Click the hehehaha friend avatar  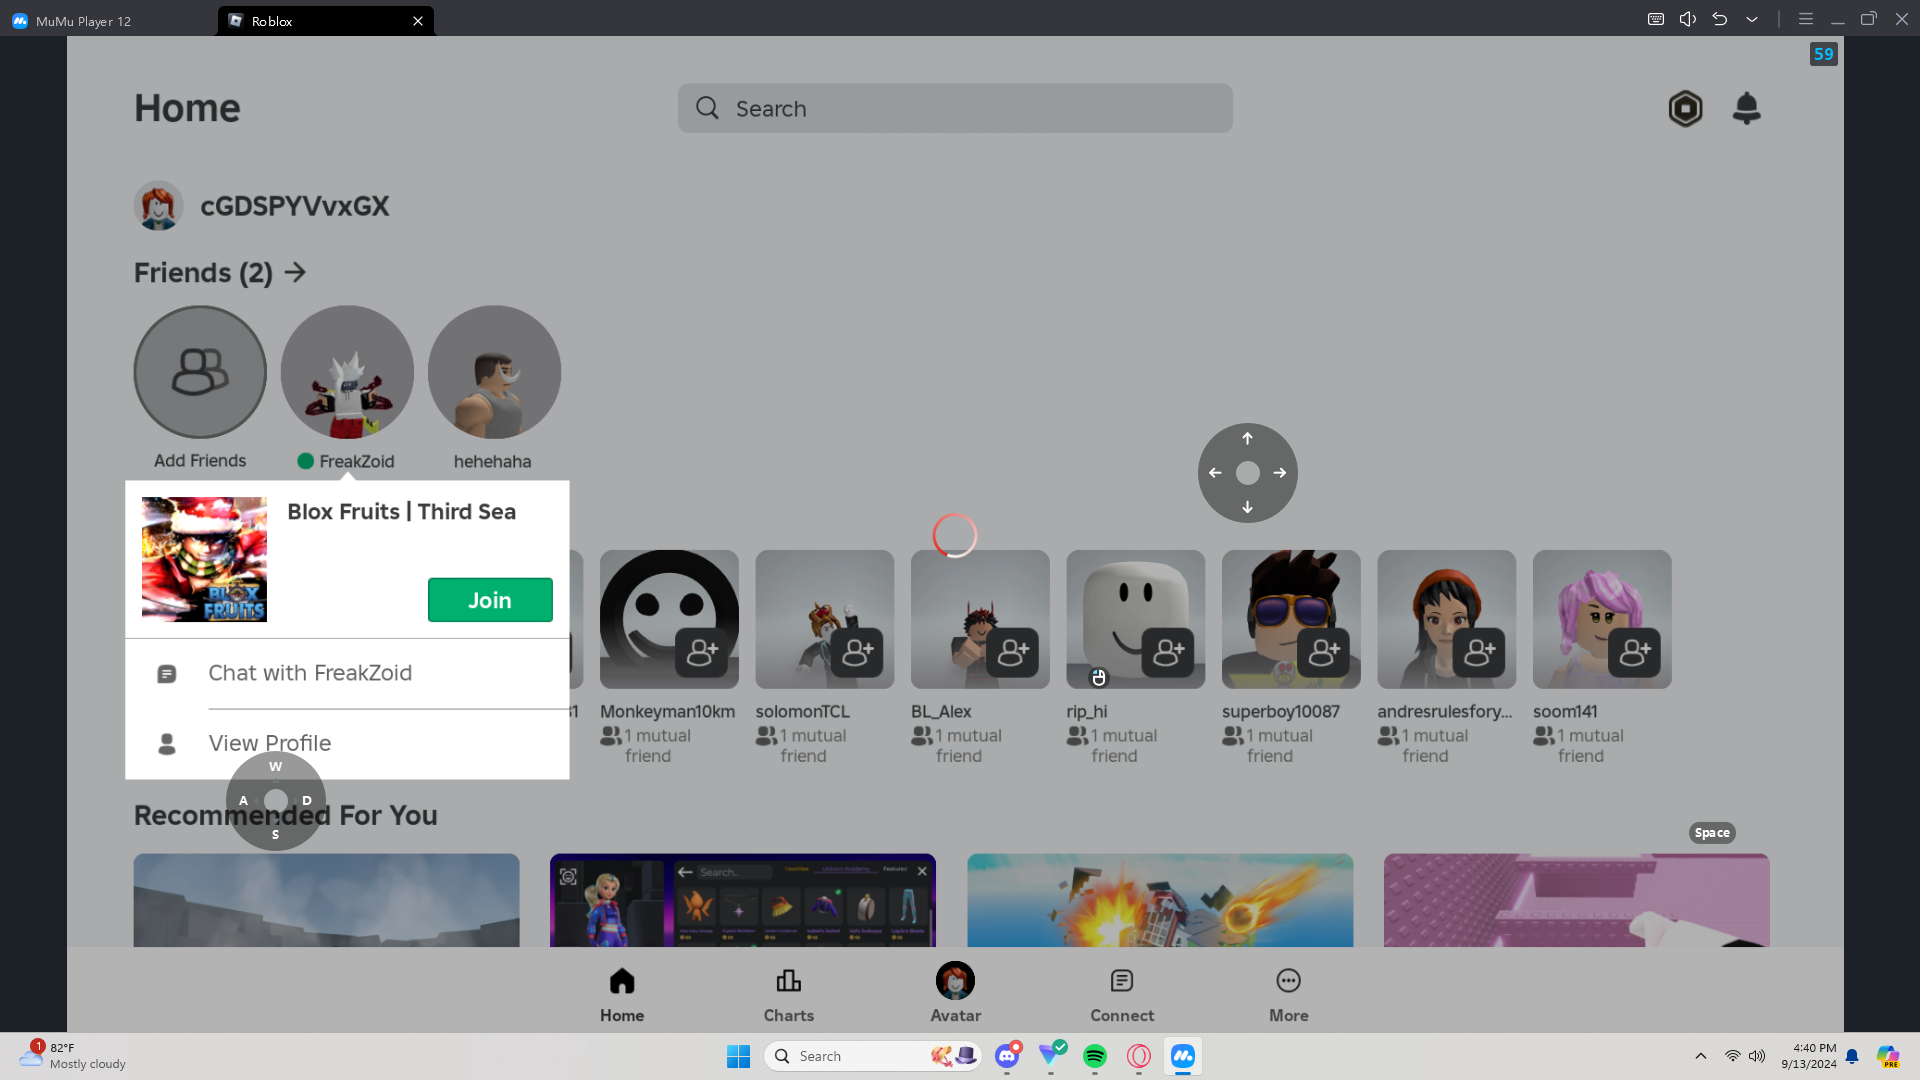[x=494, y=372]
